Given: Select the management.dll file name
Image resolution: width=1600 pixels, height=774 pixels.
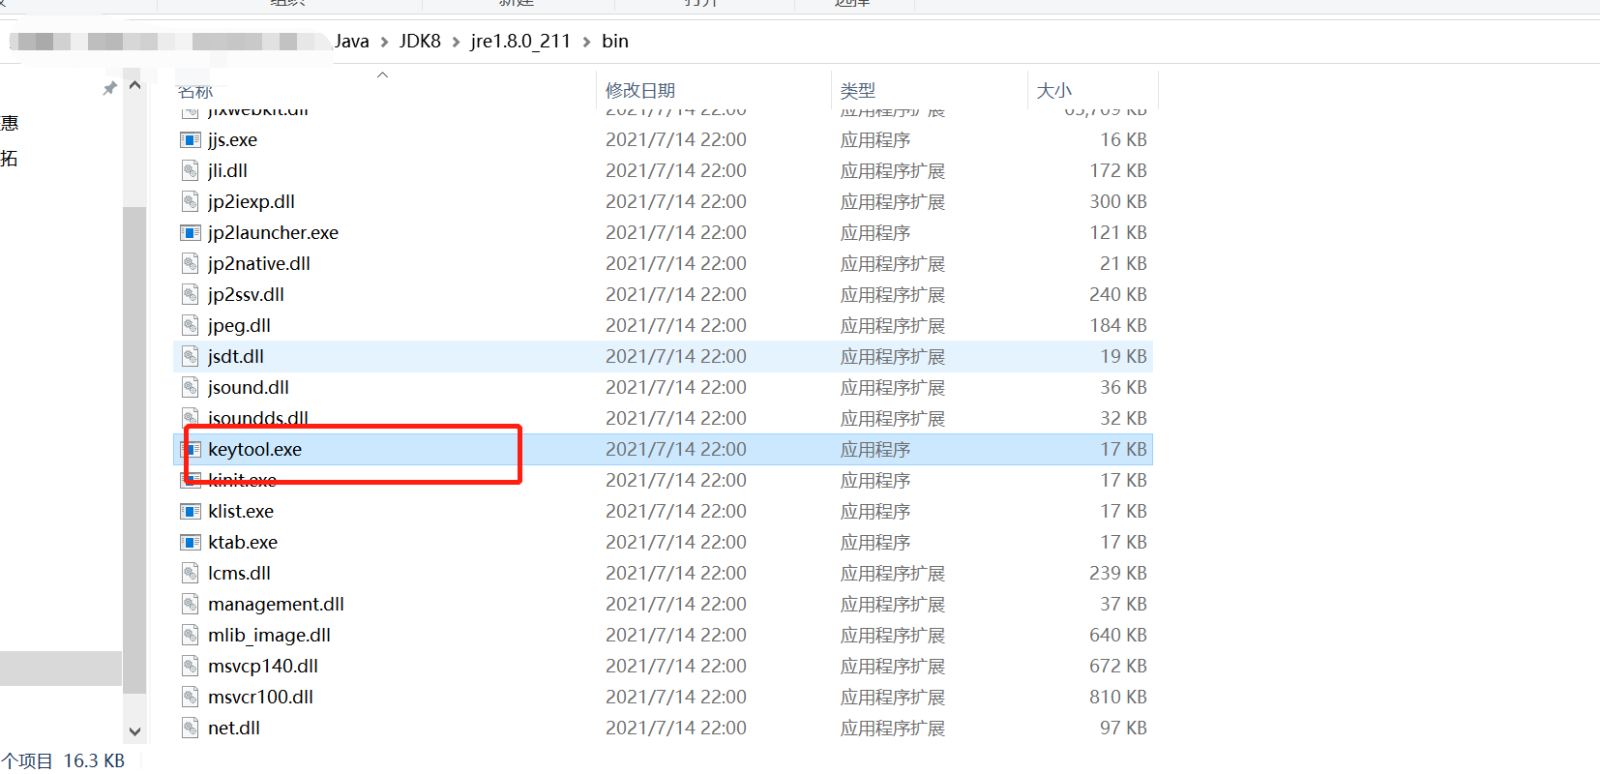Looking at the screenshot, I should (276, 605).
